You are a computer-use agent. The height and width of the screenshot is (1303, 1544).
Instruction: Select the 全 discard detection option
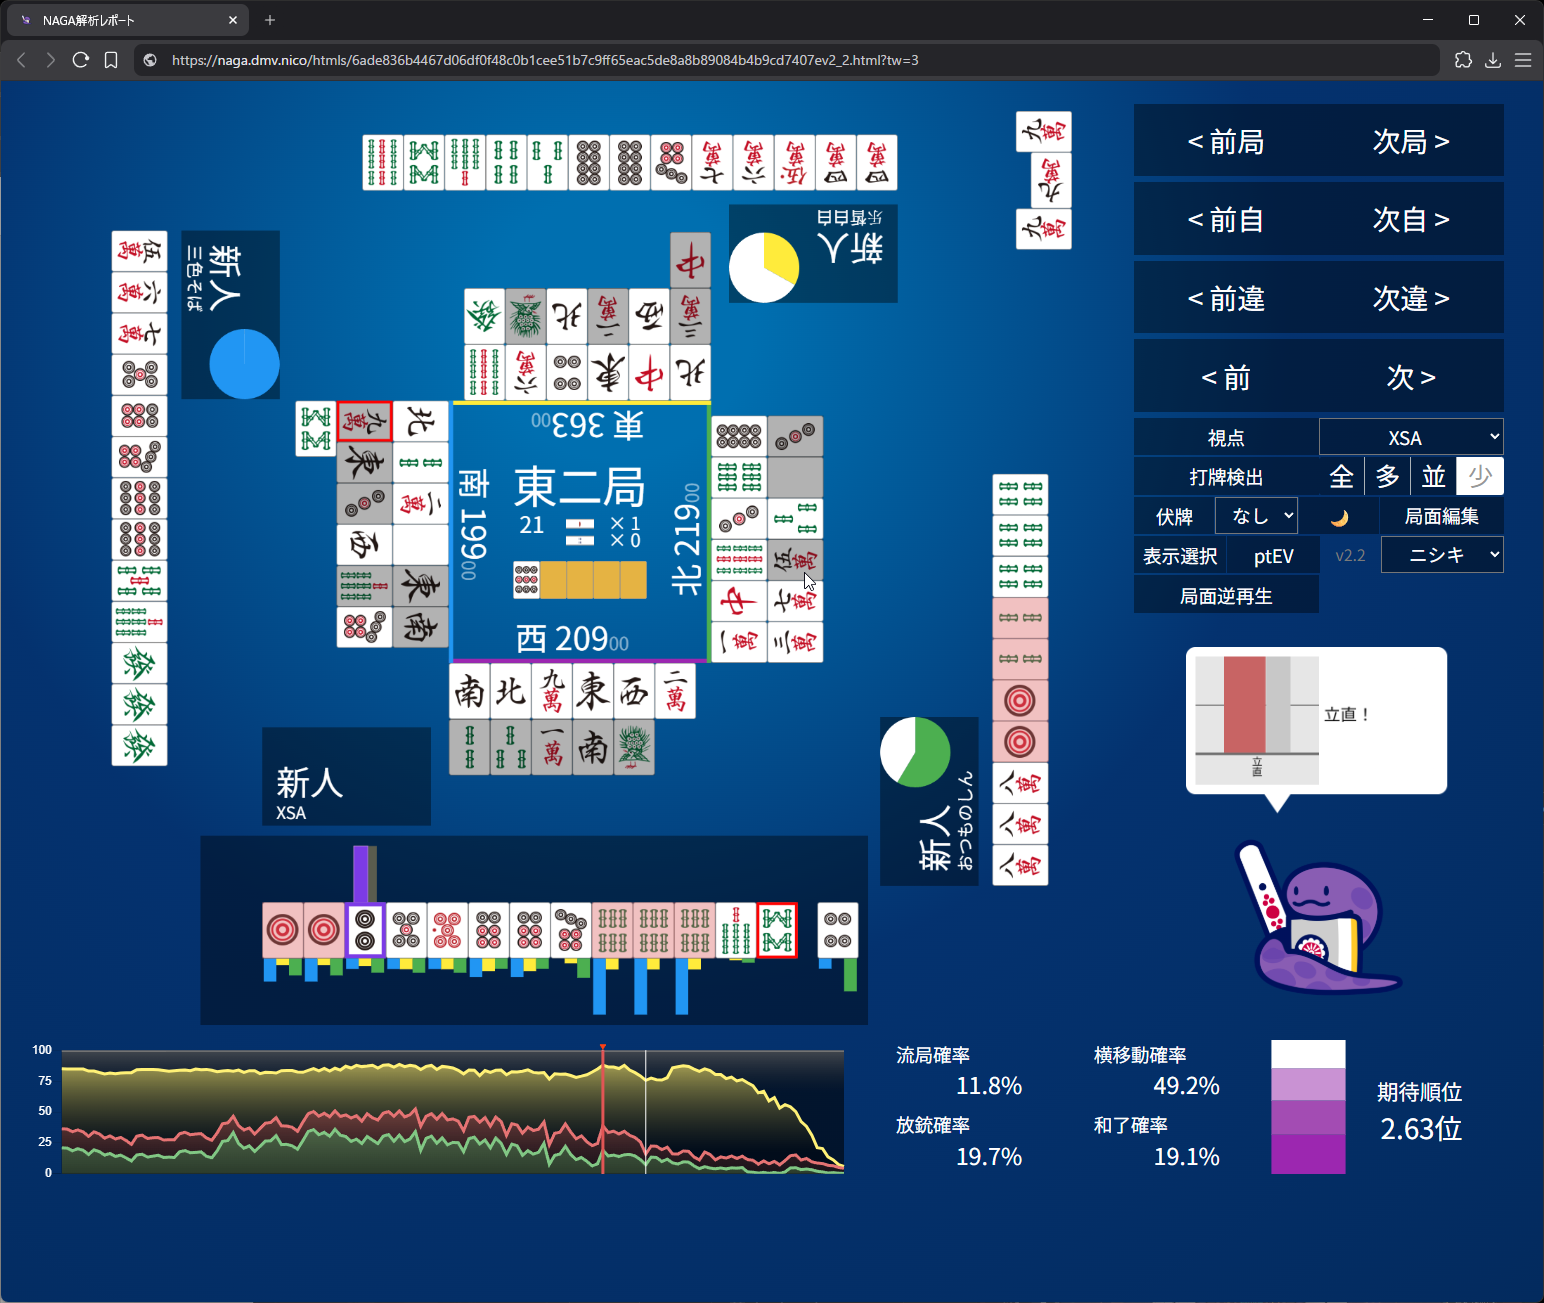pos(1341,477)
